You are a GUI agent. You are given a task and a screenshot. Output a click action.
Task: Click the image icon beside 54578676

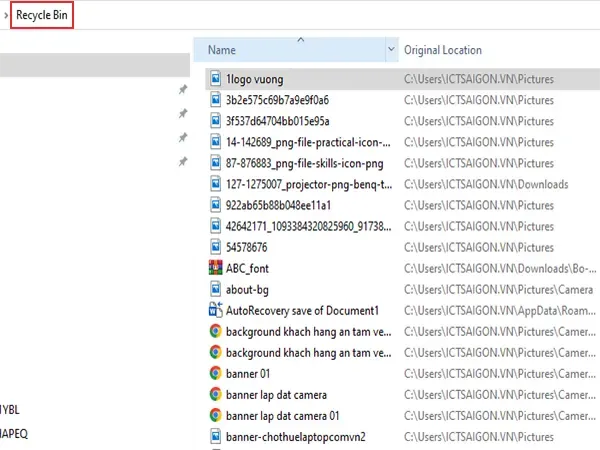click(215, 247)
